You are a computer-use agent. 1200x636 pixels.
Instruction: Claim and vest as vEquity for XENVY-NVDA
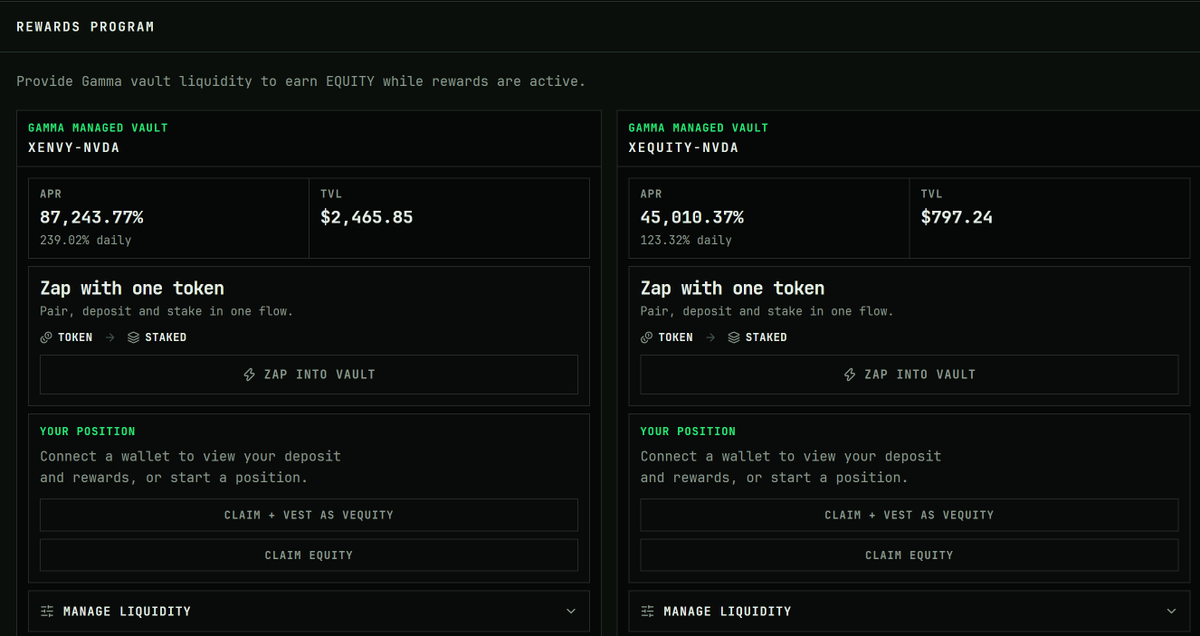pyautogui.click(x=309, y=515)
